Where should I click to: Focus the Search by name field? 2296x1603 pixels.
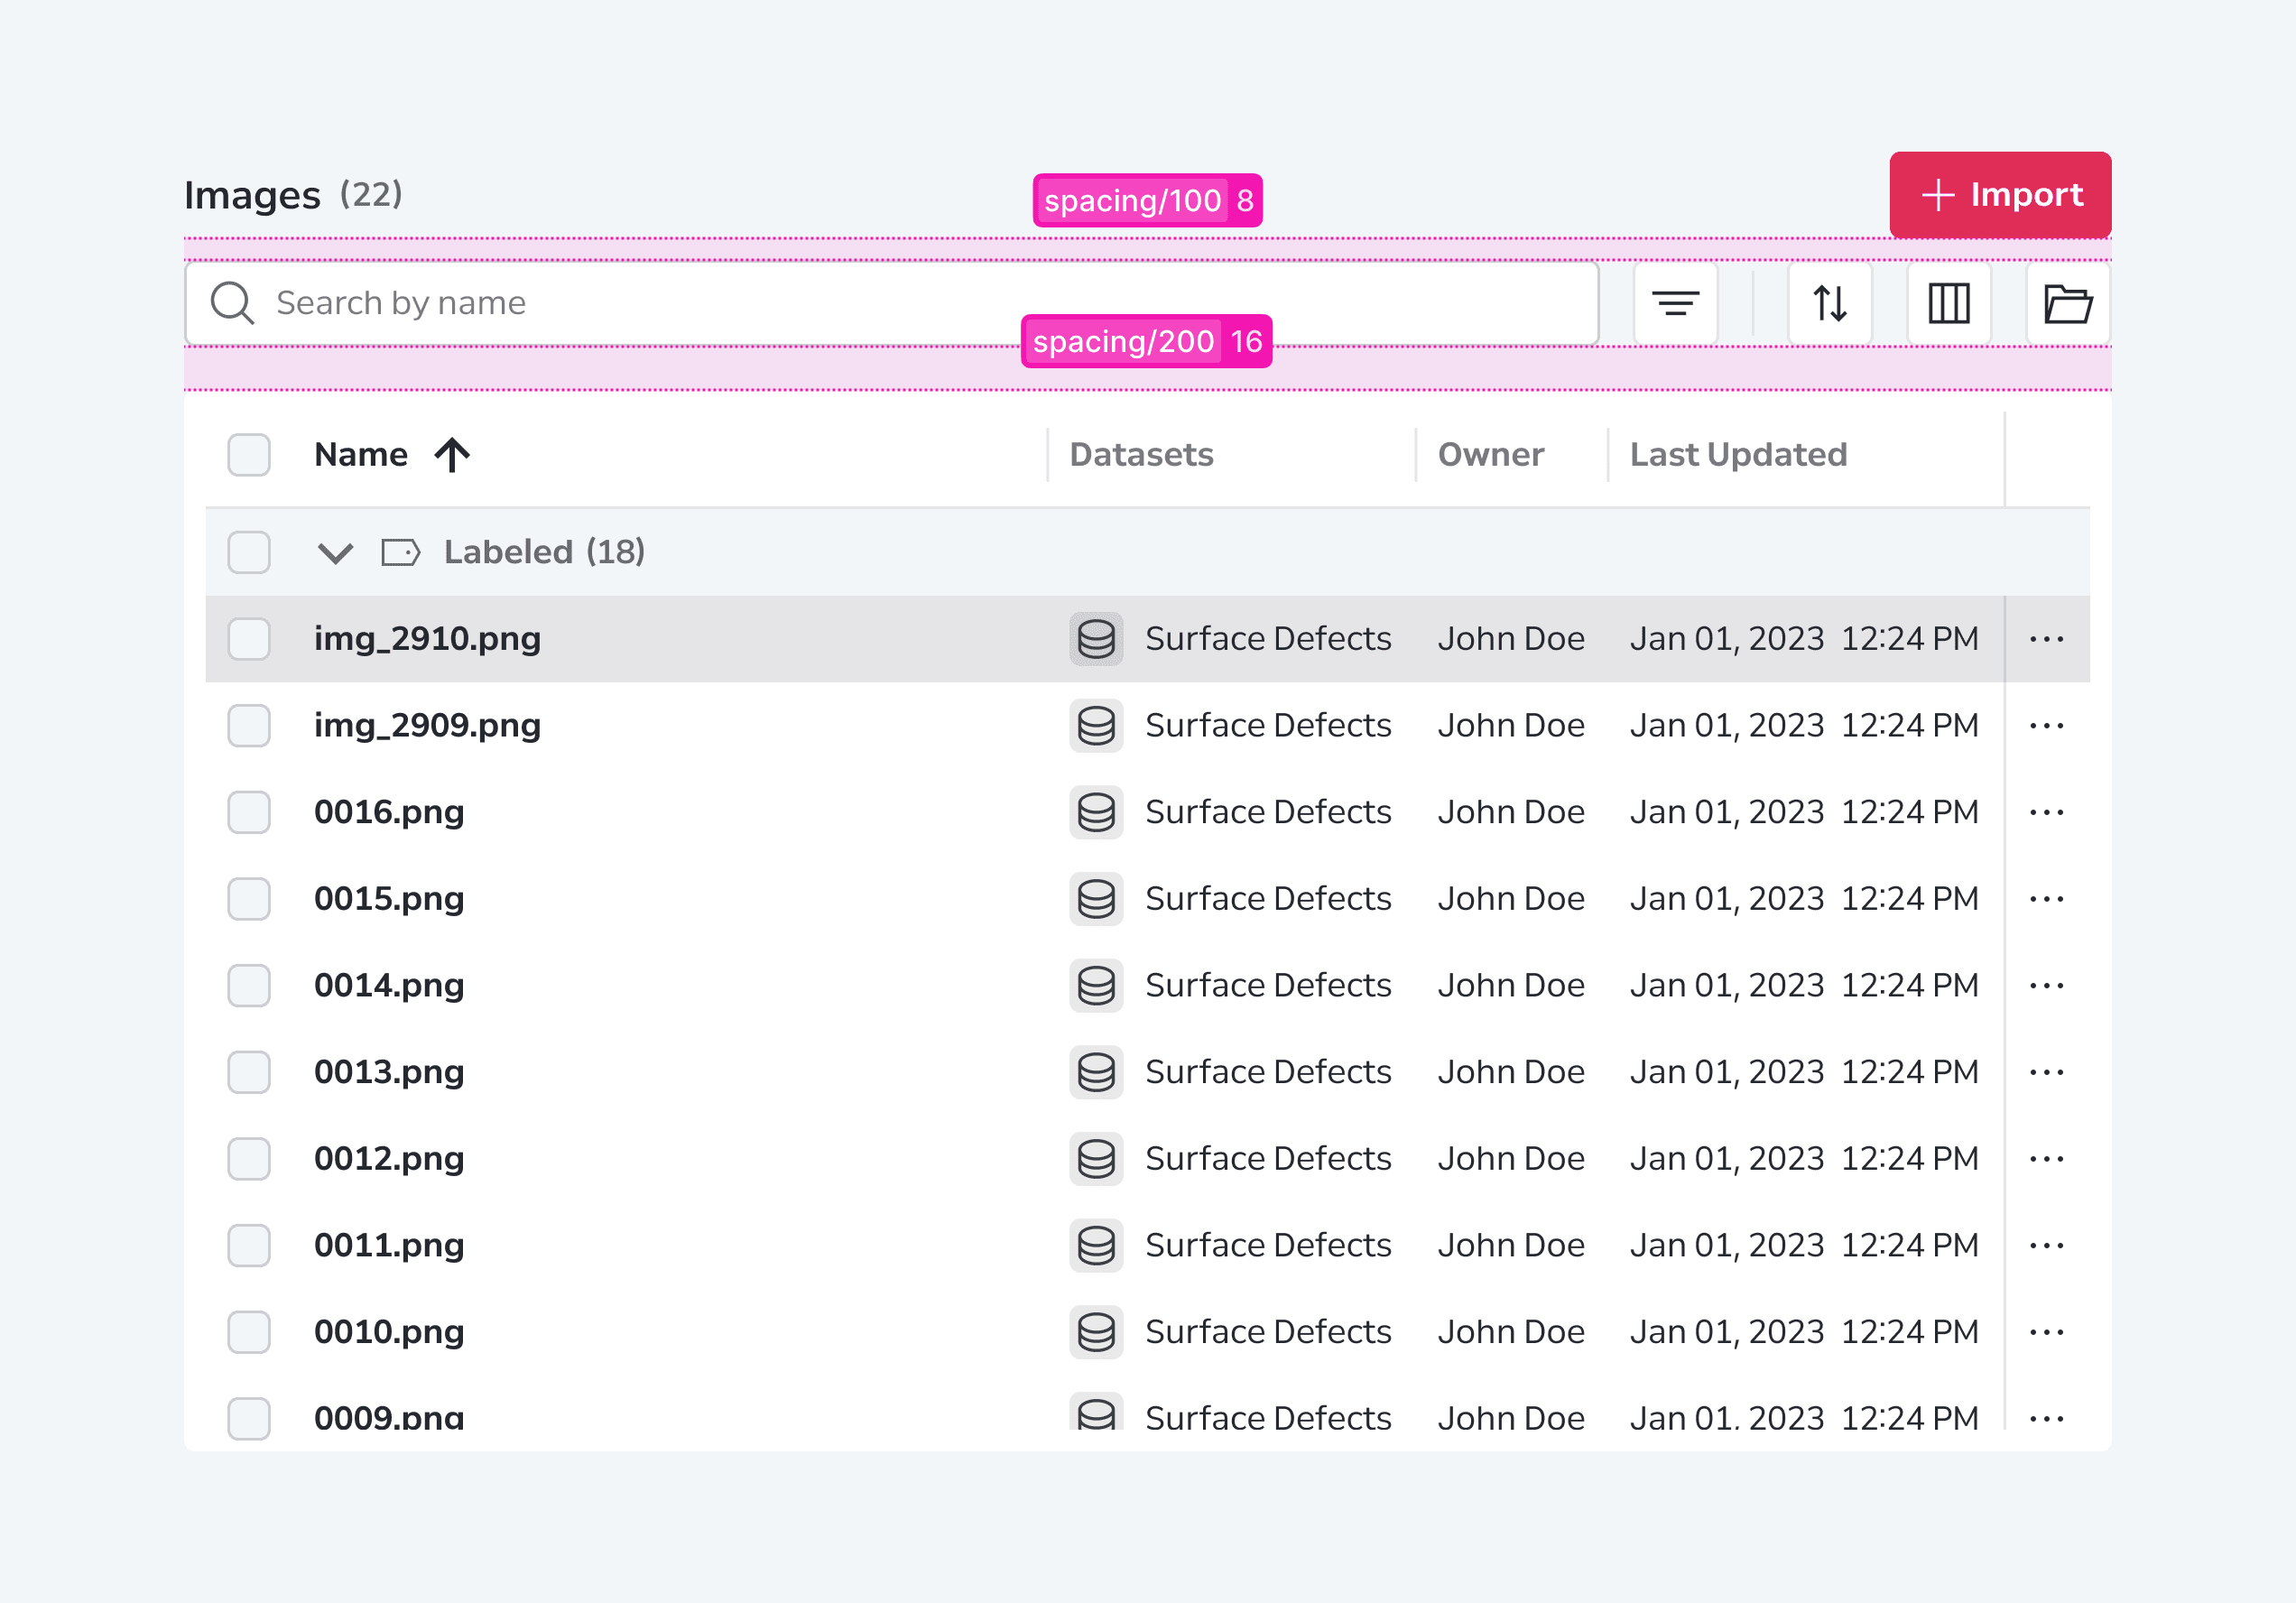(892, 303)
